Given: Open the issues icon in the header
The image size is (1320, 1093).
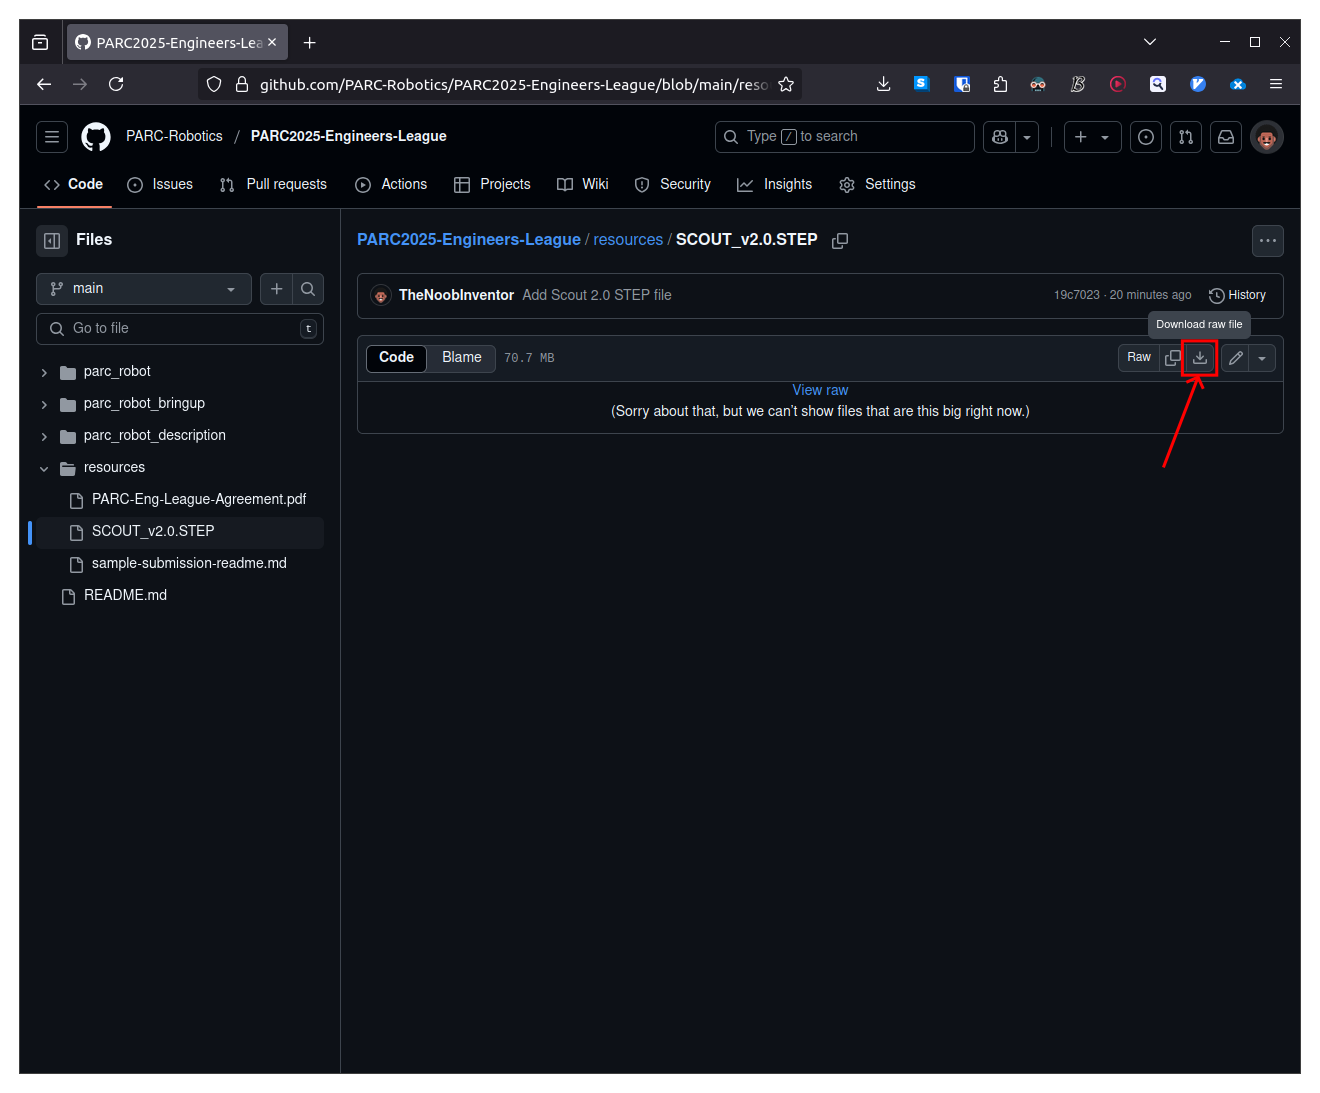Looking at the screenshot, I should (x=1146, y=137).
